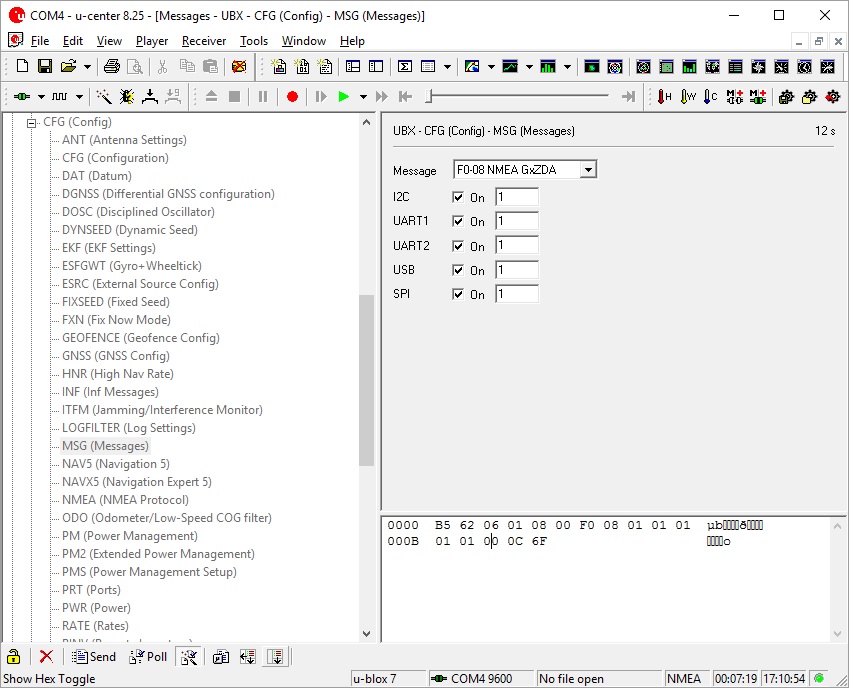
Task: Click the Poll button
Action: click(x=148, y=657)
